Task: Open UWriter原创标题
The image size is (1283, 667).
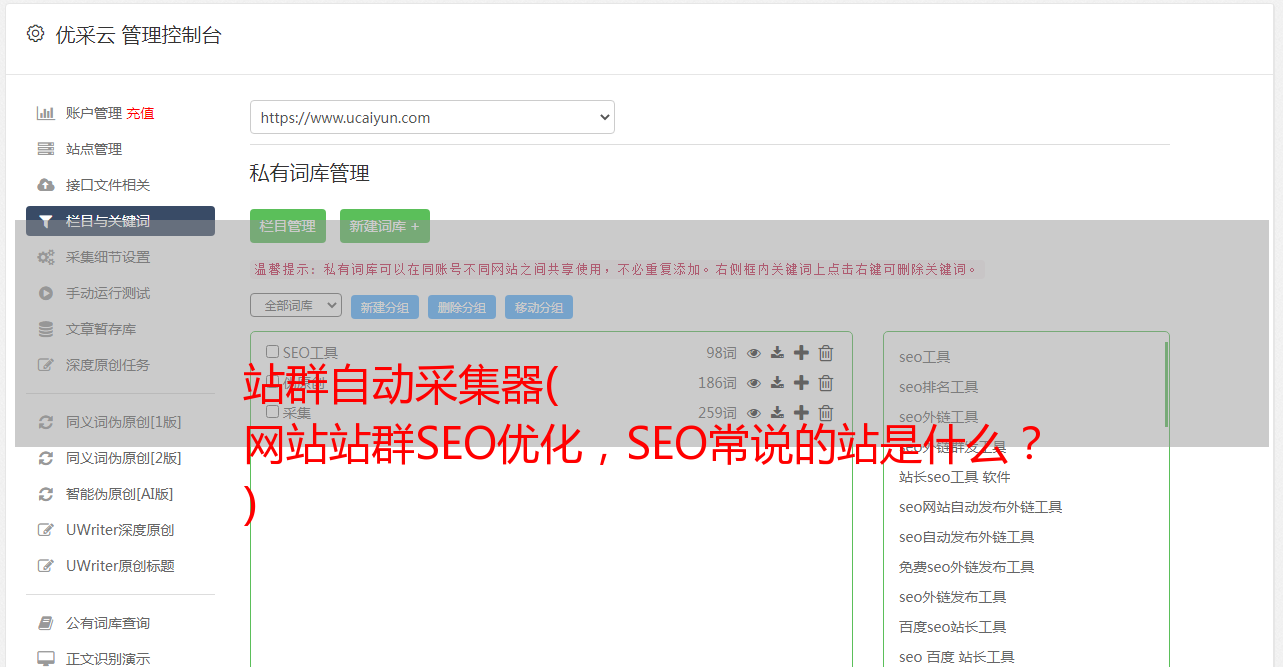Action: [x=120, y=566]
